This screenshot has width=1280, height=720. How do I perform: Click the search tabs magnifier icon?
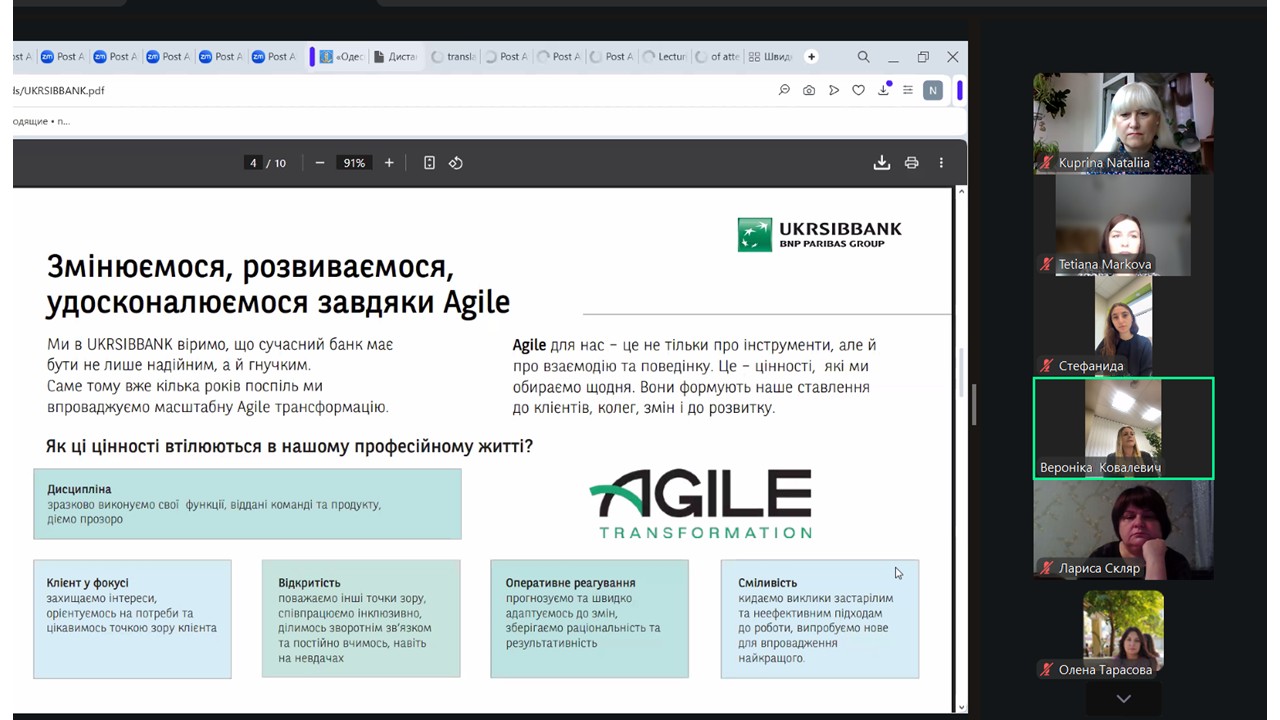(863, 57)
